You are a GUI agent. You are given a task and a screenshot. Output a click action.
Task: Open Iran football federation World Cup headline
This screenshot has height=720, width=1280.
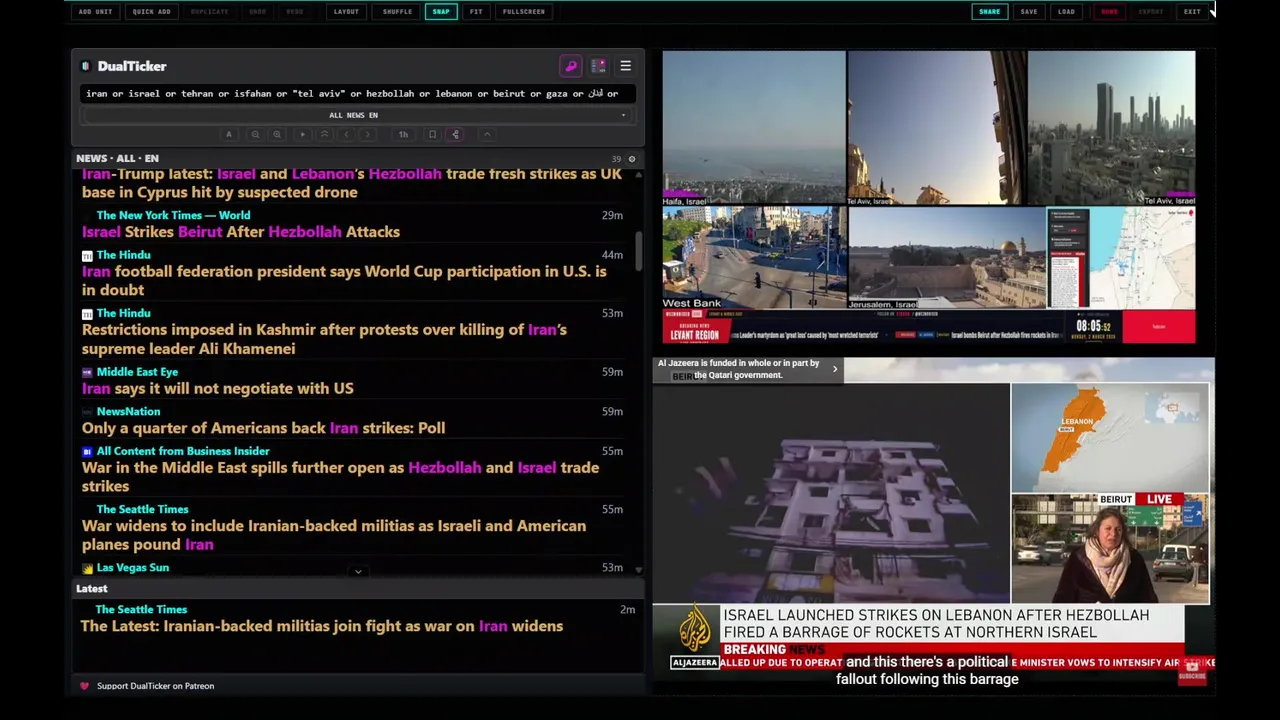click(344, 281)
